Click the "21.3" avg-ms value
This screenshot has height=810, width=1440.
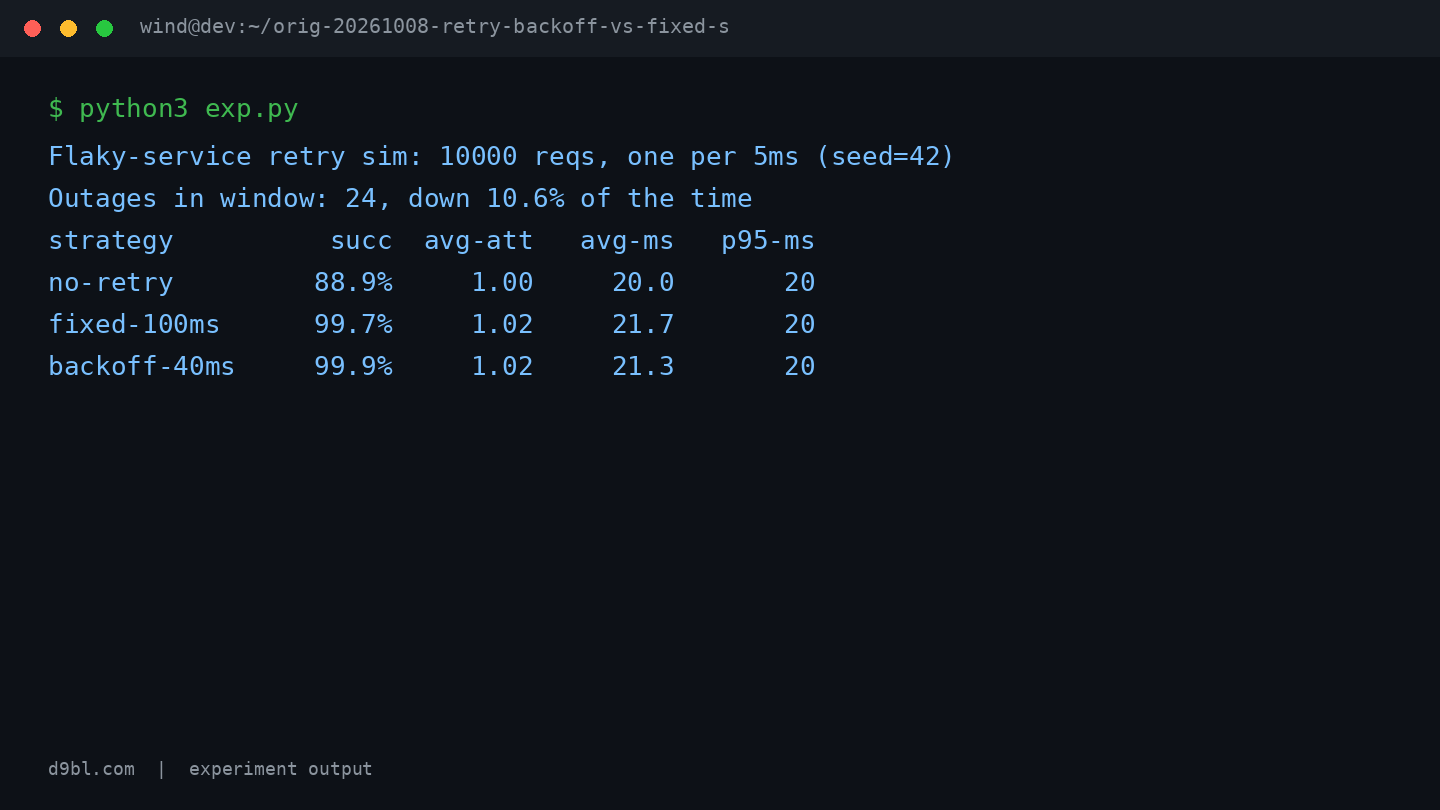(x=643, y=367)
